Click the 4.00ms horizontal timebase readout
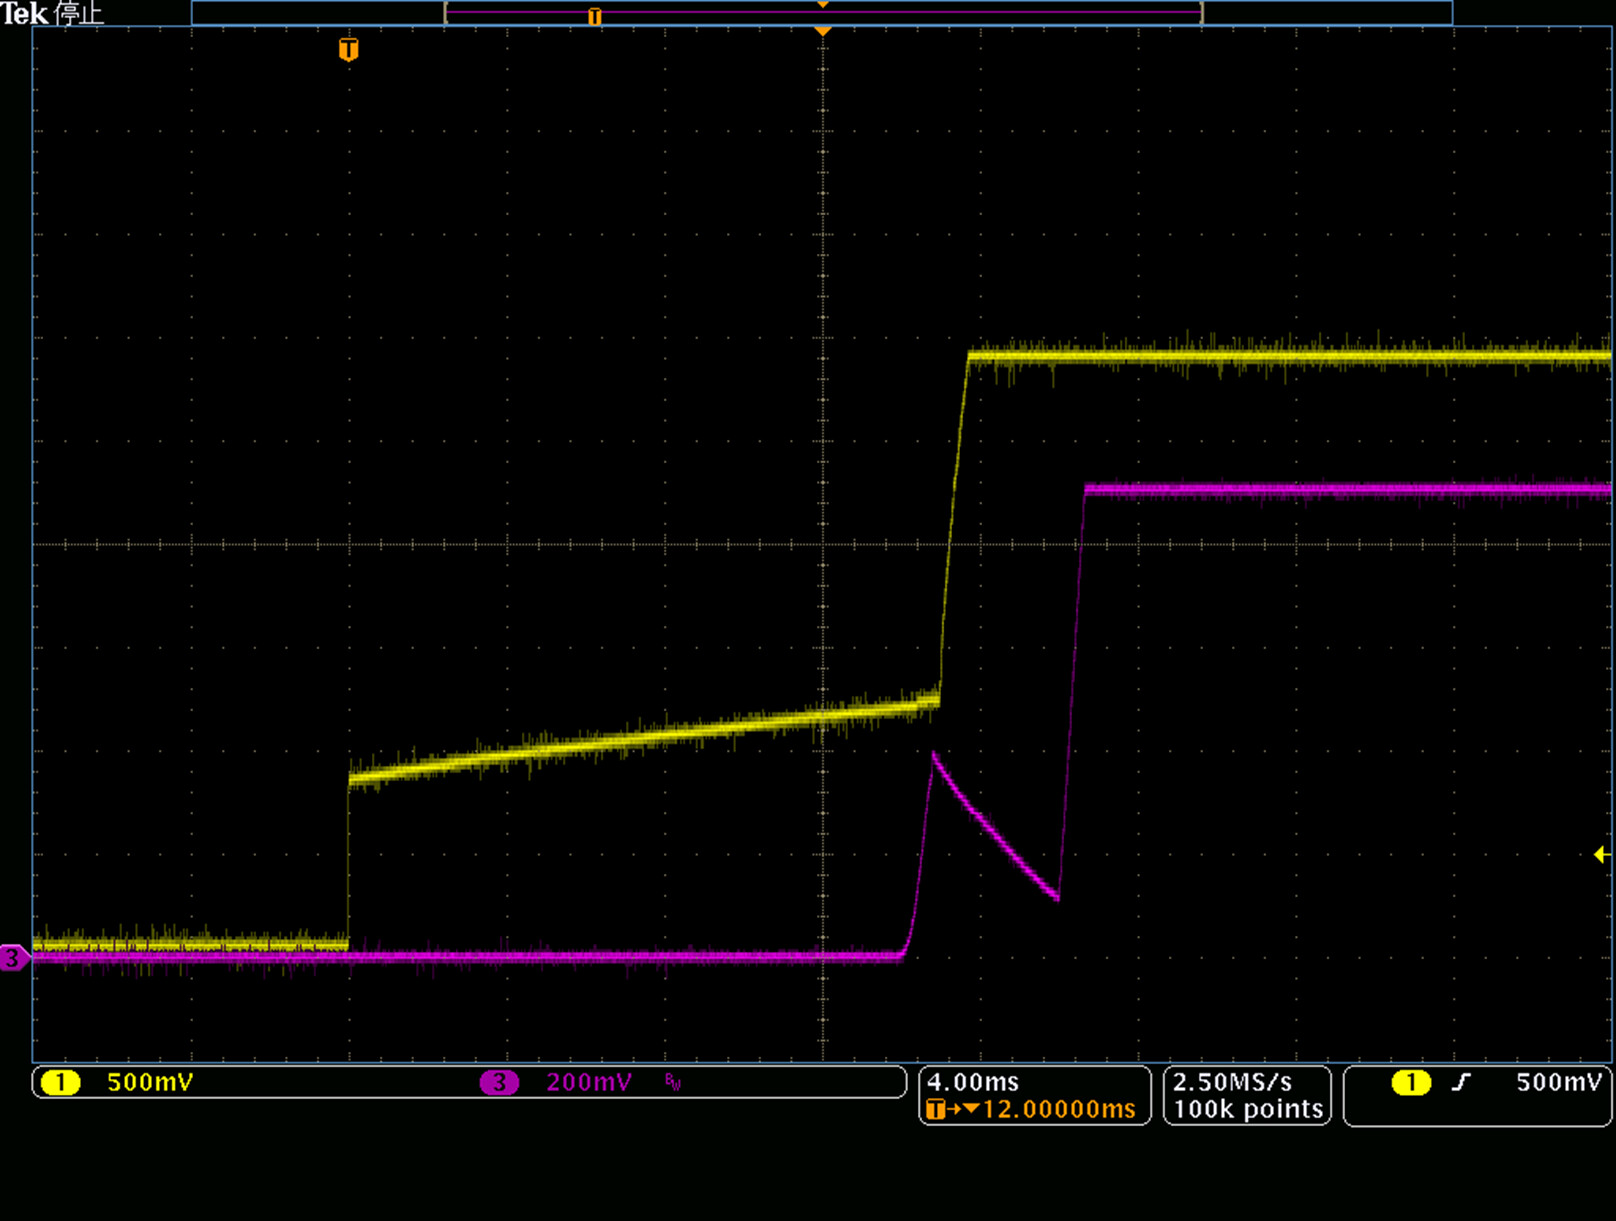Image resolution: width=1616 pixels, height=1221 pixels. point(973,1082)
